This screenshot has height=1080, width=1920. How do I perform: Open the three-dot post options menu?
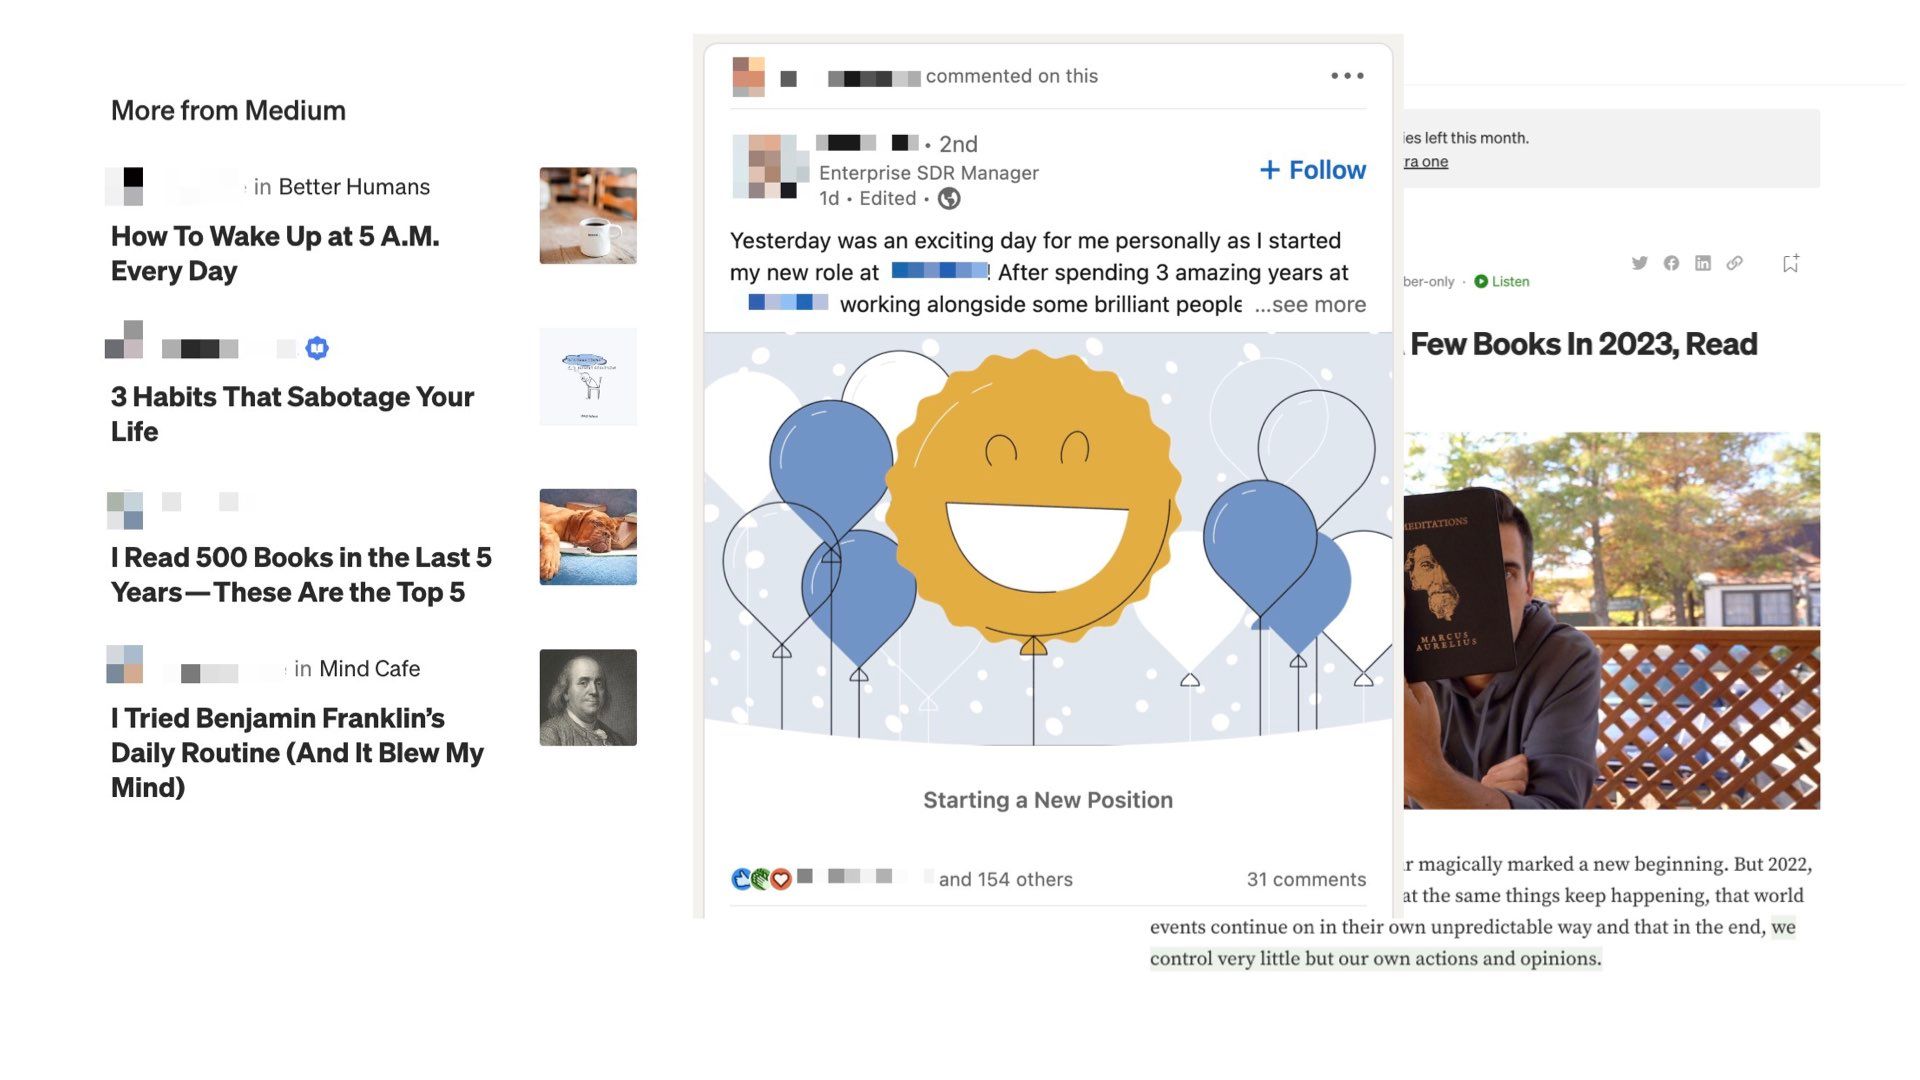pos(1347,76)
